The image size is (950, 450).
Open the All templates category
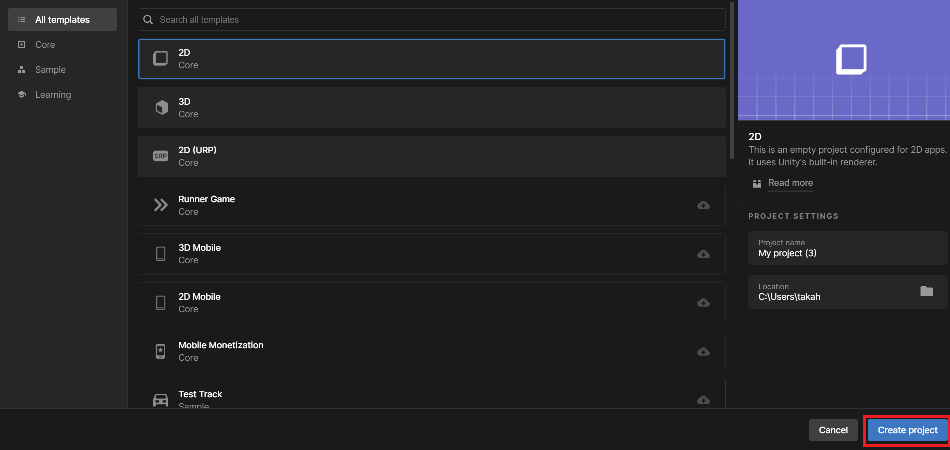[60, 19]
